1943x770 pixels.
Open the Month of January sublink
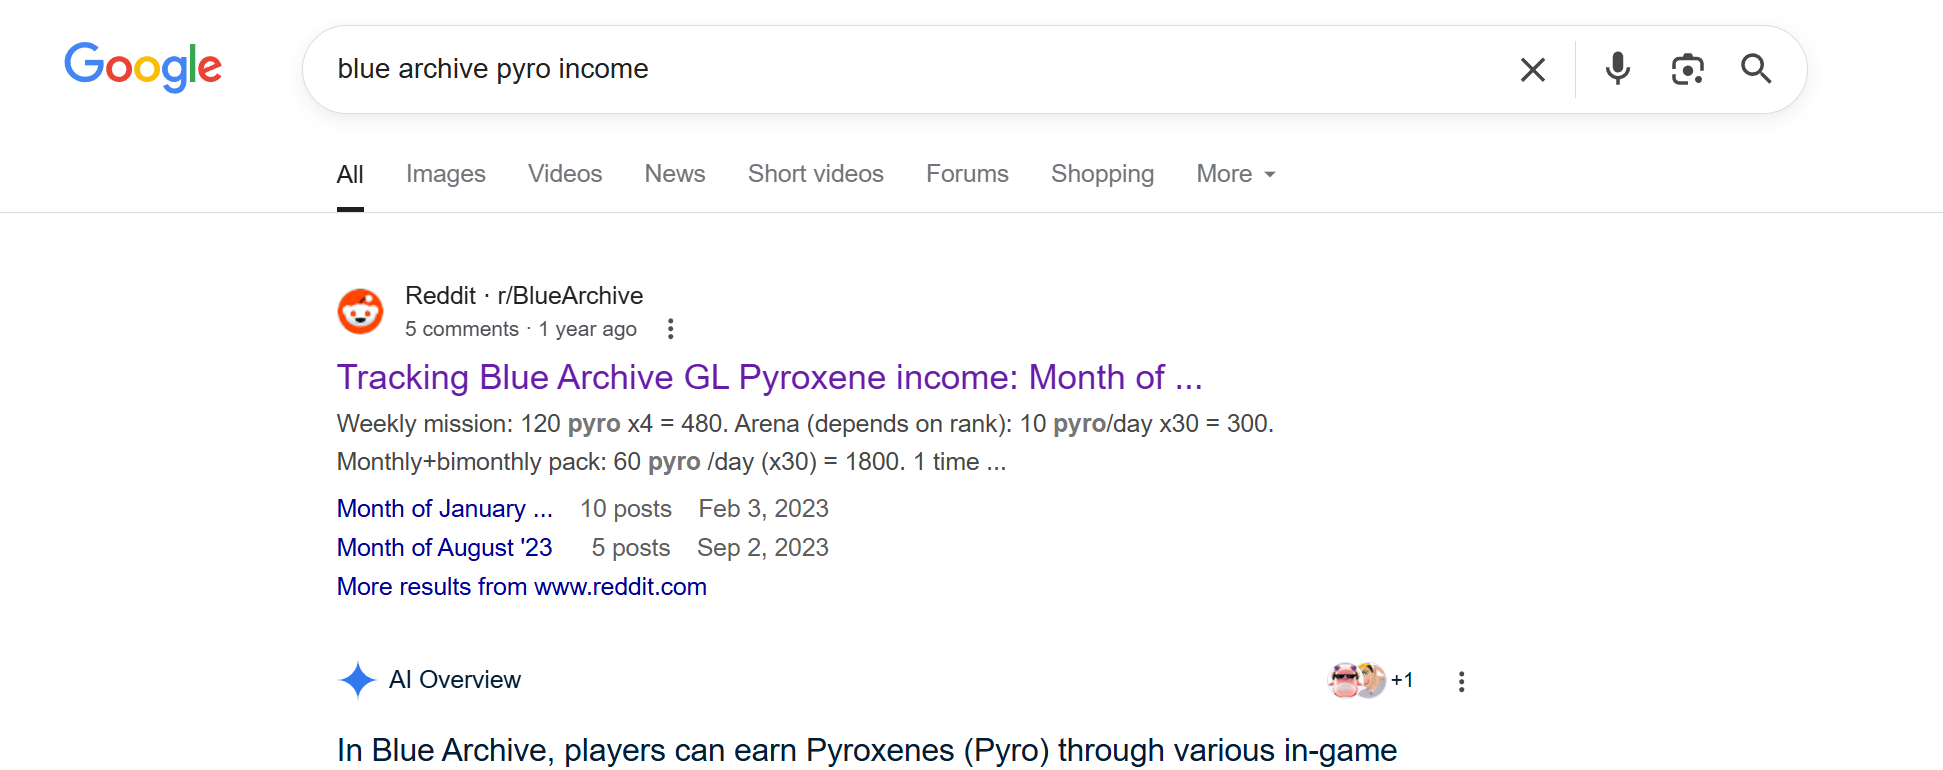coord(444,509)
